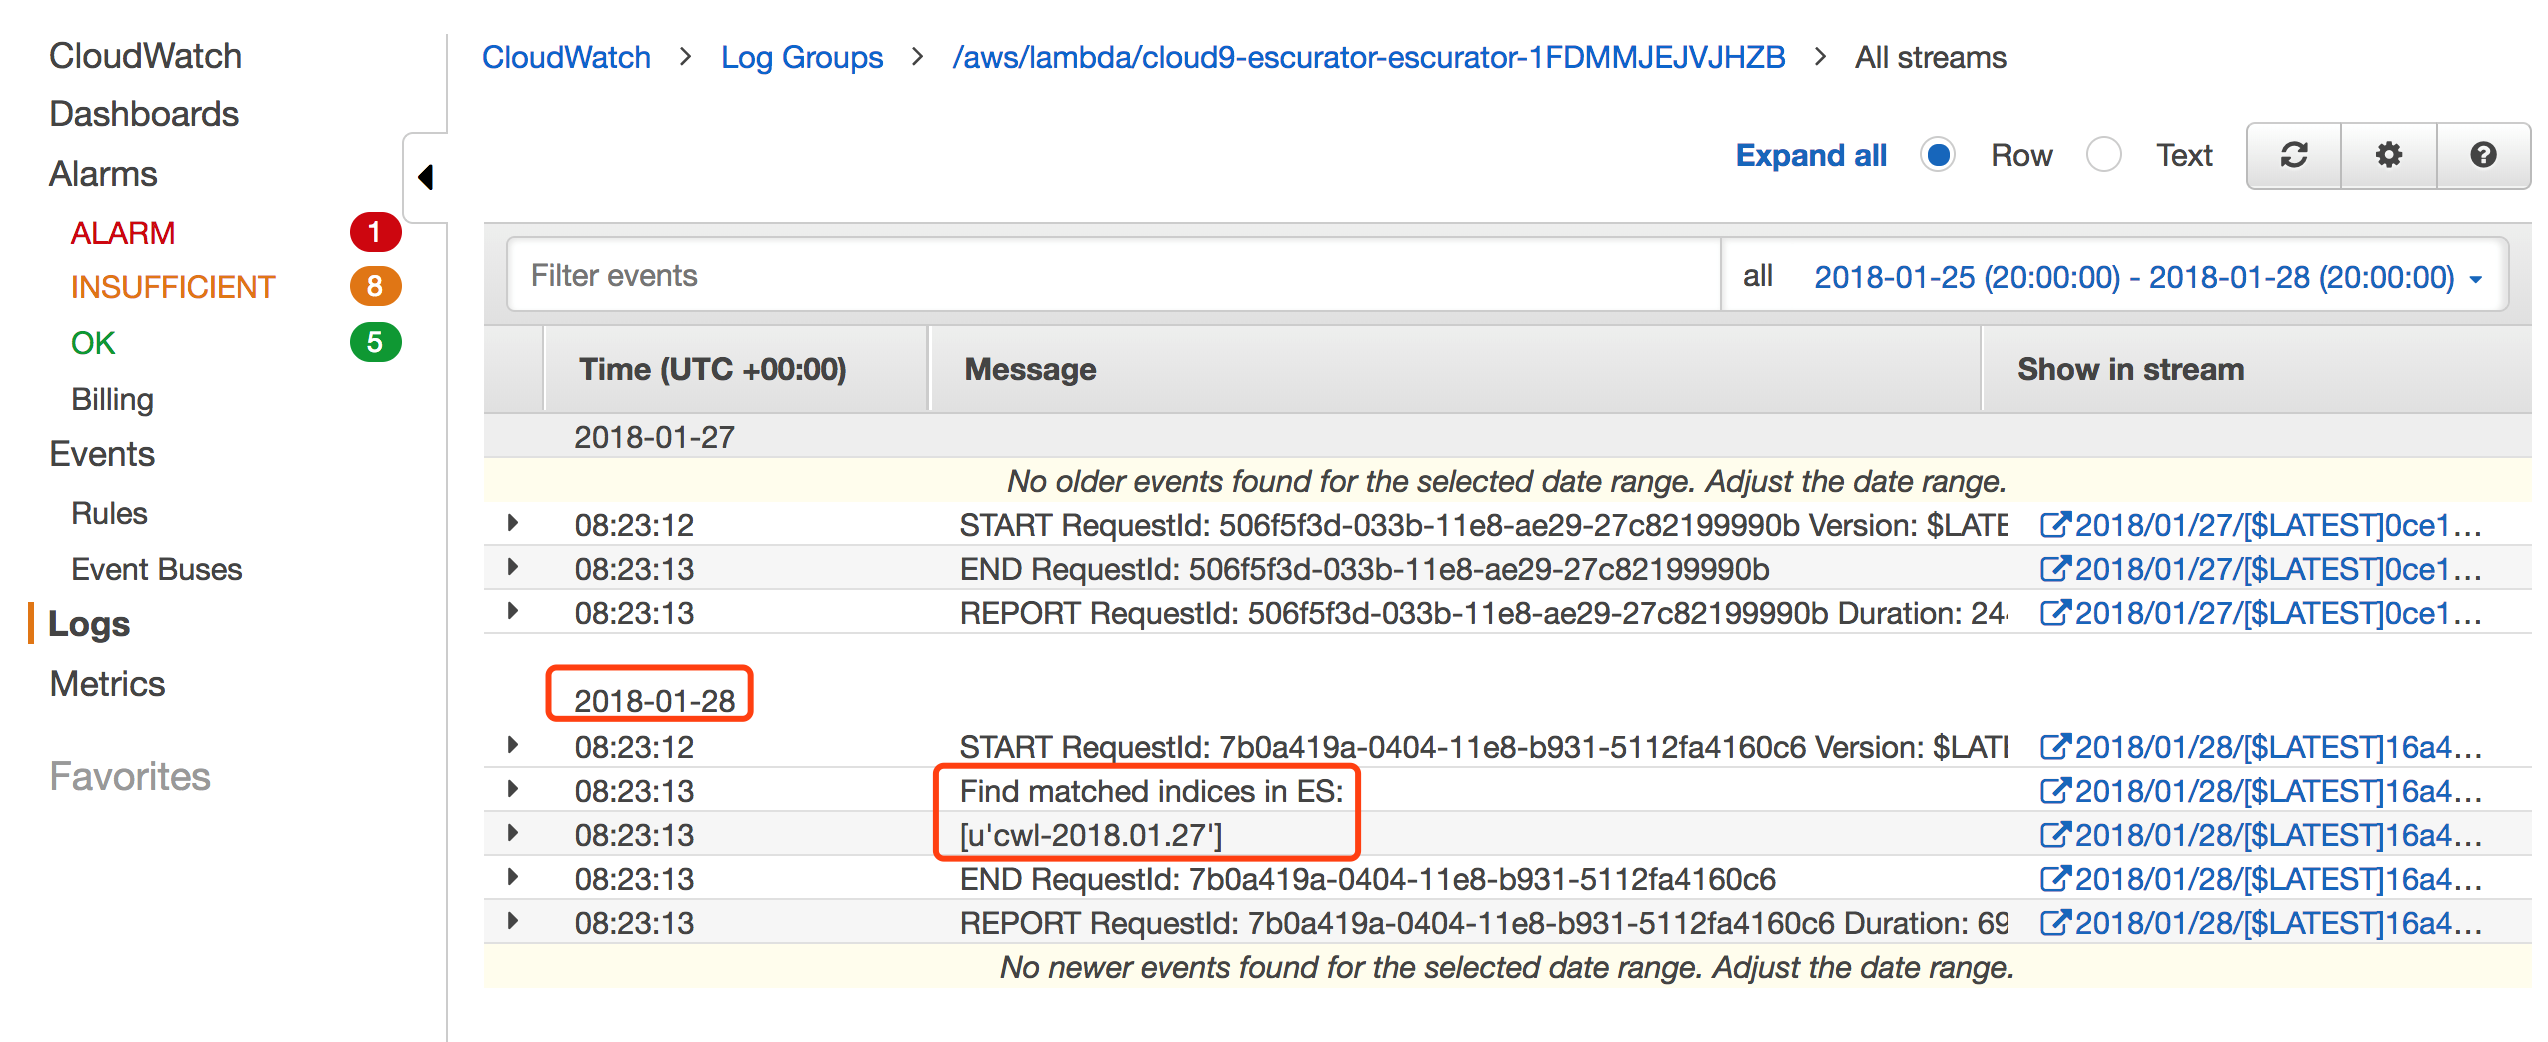Select the Row view radio button

1938,155
